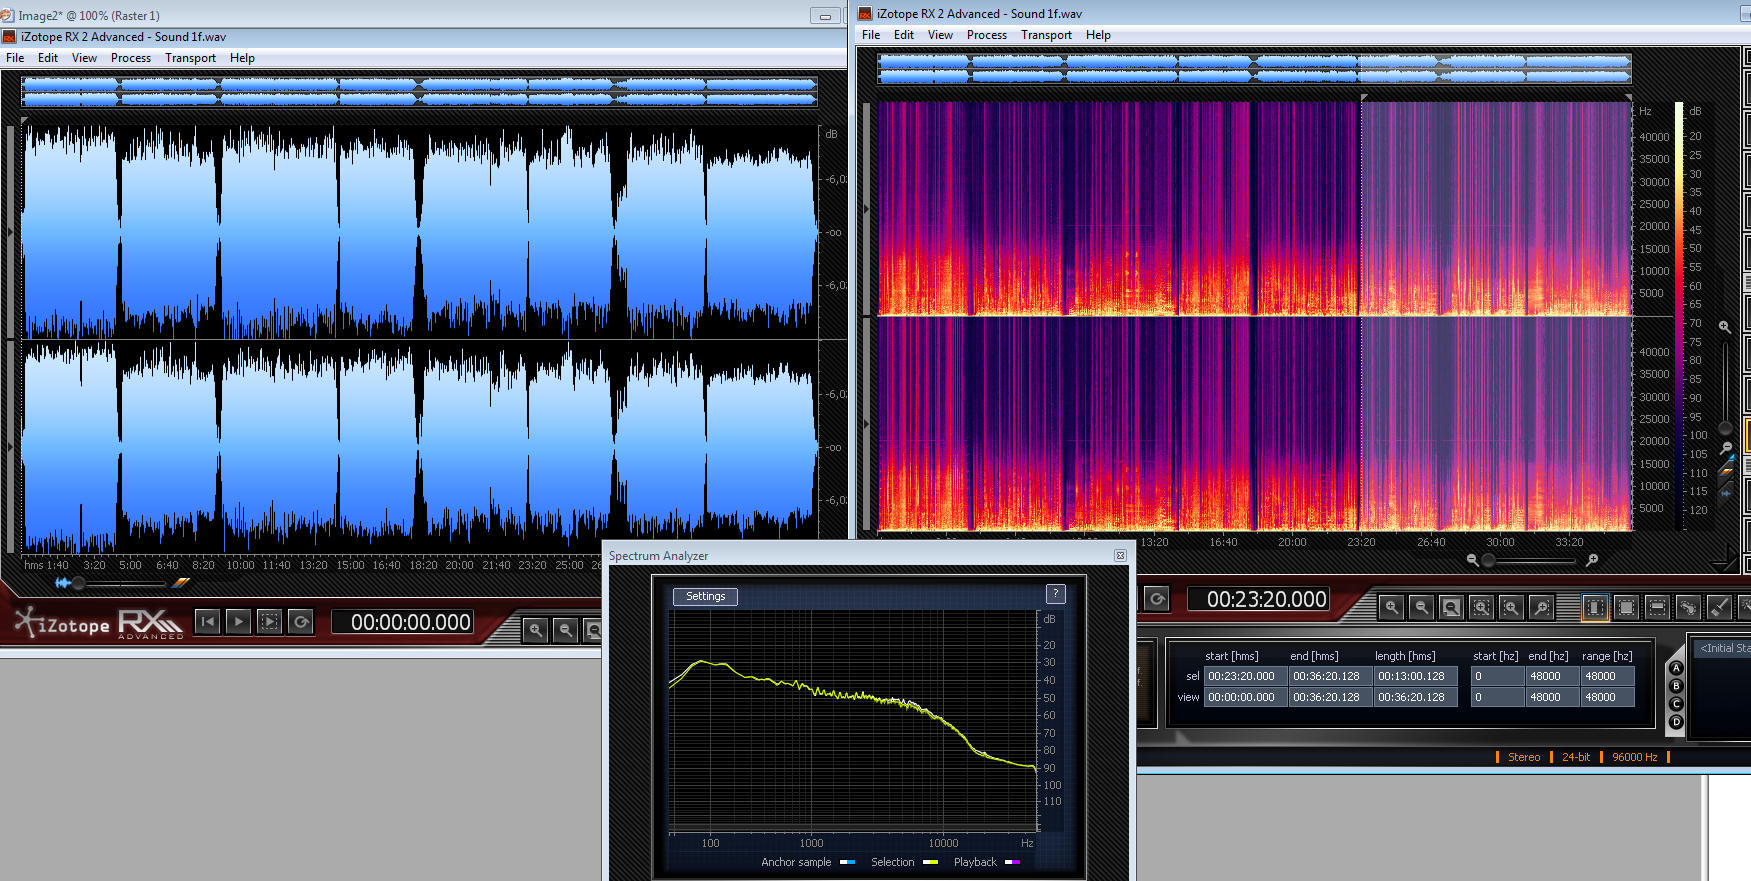Click the grab-and-zoom magnifier icon in the right toolbar
Viewport: 1751px width, 881px height.
(1541, 607)
